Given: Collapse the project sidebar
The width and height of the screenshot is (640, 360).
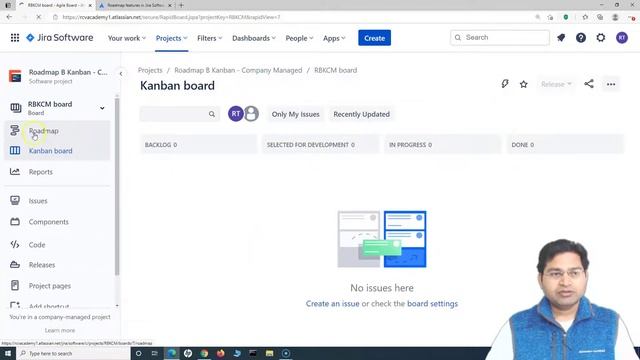Looking at the screenshot, I should coord(121,74).
